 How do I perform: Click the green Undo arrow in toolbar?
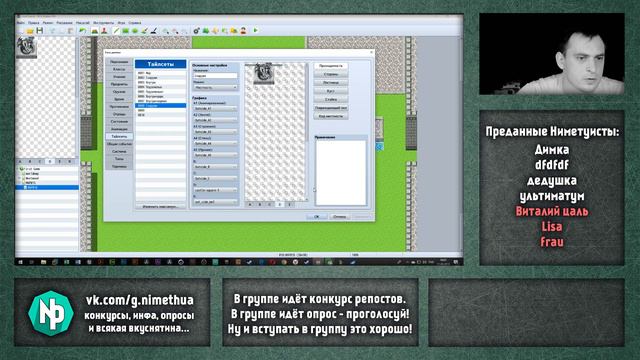83,31
